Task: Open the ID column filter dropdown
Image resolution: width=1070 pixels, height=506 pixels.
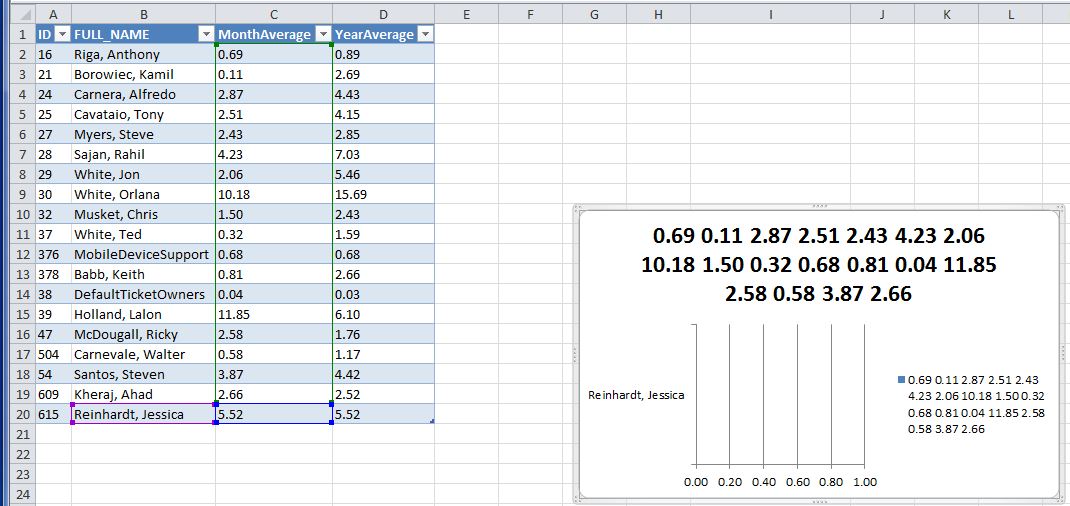Action: (x=62, y=35)
